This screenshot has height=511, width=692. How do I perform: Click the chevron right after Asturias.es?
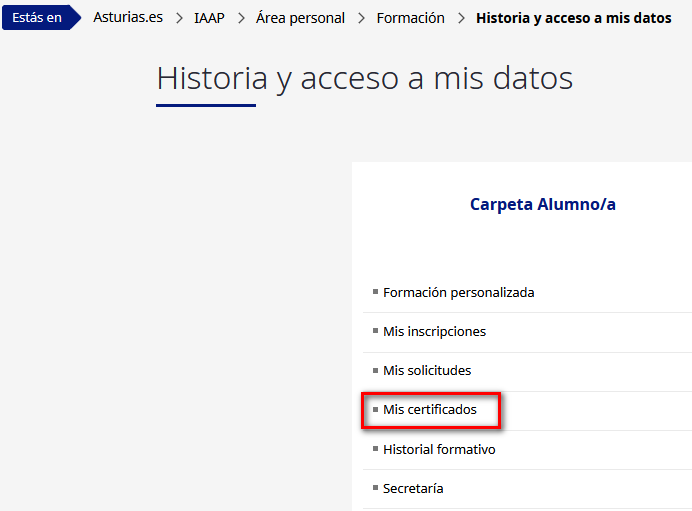(178, 18)
